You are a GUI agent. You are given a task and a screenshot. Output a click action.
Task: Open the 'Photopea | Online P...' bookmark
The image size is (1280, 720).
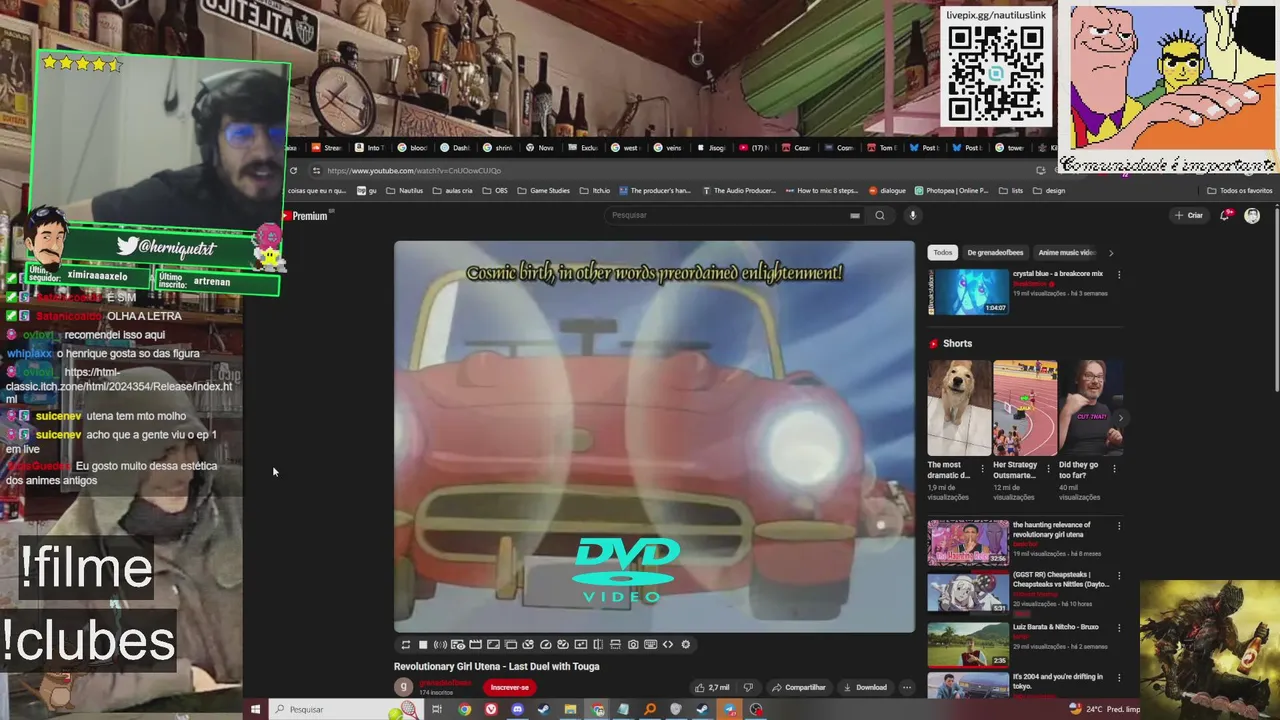[x=952, y=191]
